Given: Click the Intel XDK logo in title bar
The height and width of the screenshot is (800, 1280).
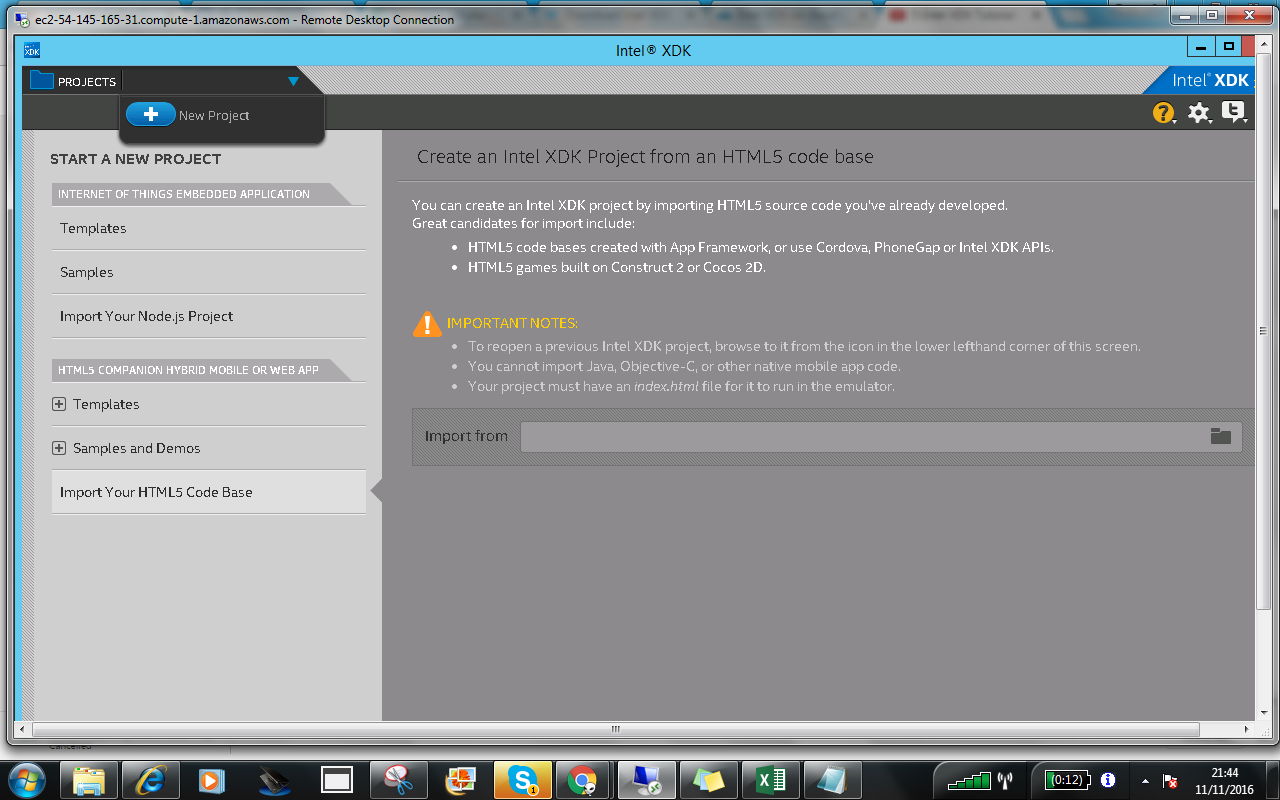Looking at the screenshot, I should [x=32, y=50].
